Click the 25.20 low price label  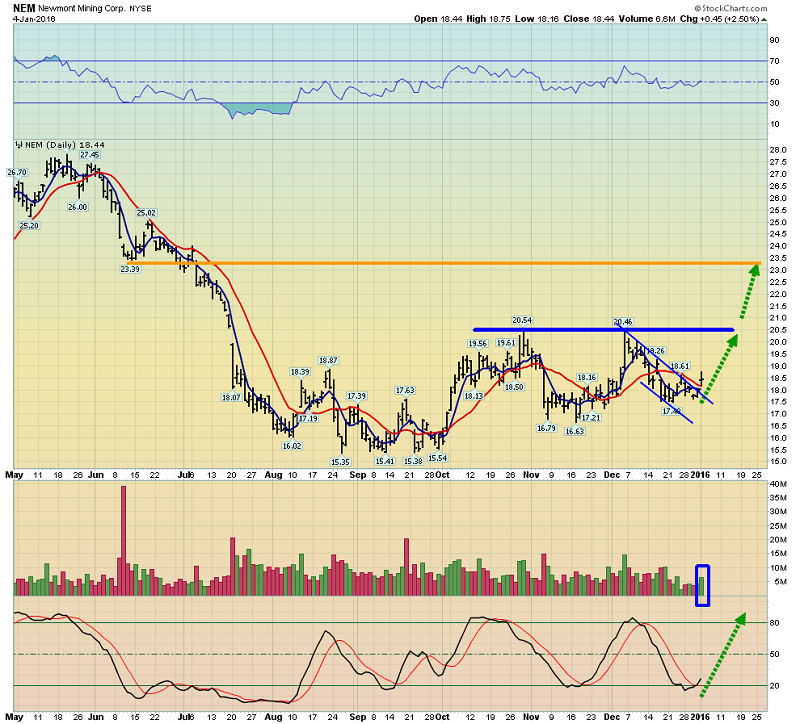click(29, 226)
